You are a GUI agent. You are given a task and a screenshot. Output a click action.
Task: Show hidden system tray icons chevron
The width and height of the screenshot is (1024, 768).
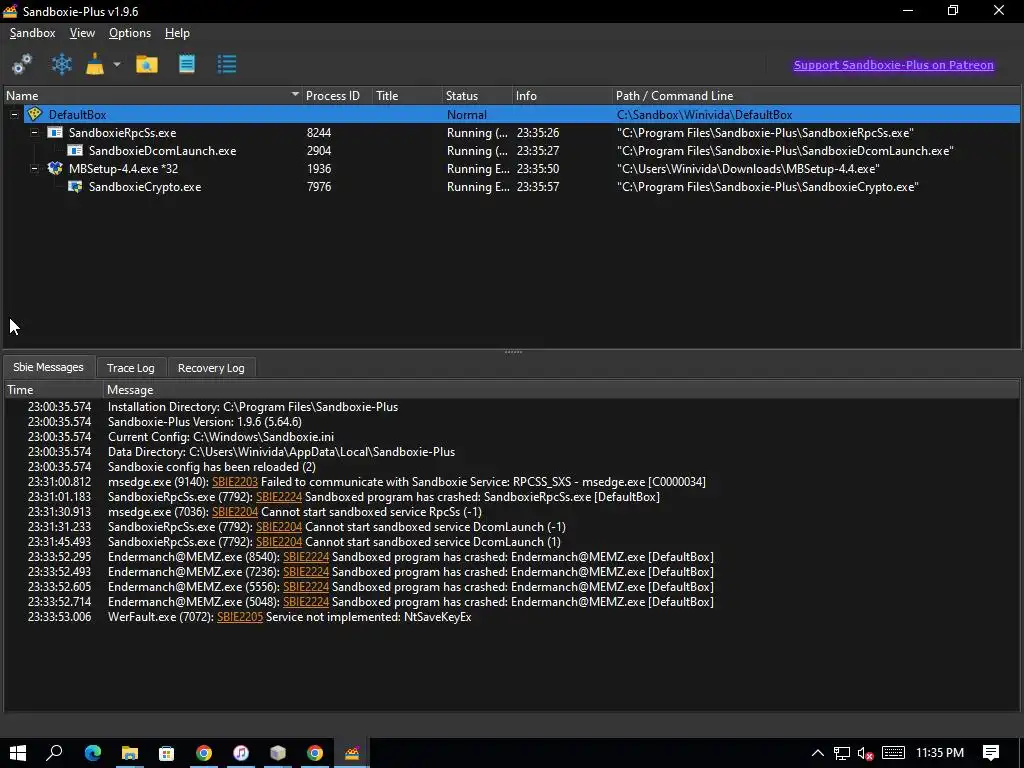pyautogui.click(x=818, y=753)
